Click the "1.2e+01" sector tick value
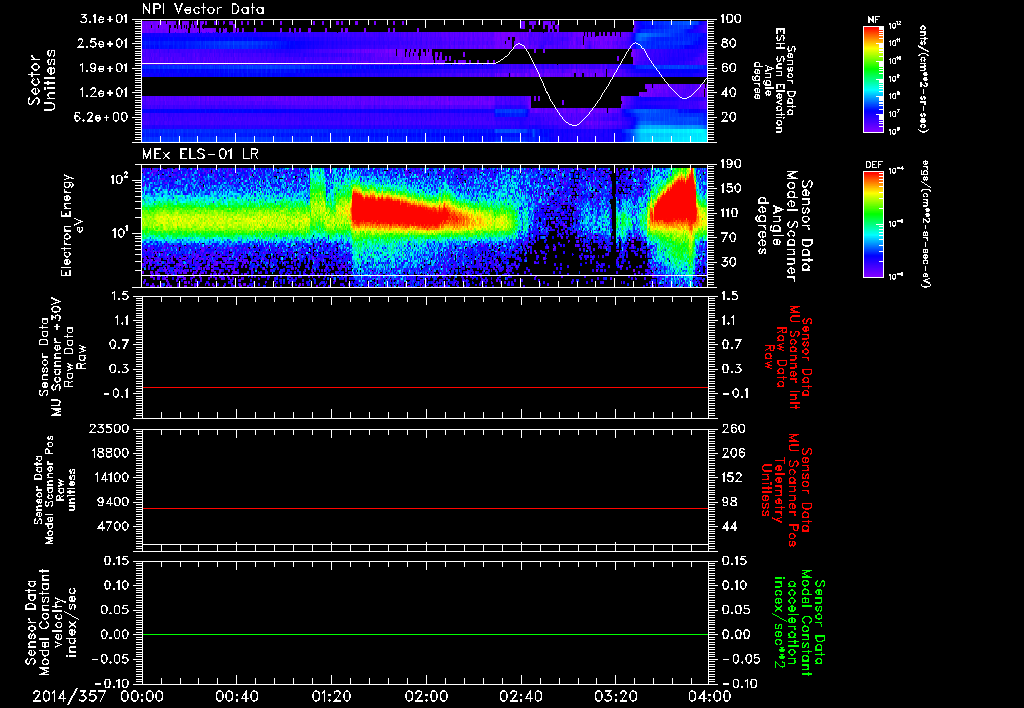The width and height of the screenshot is (1024, 708). point(104,93)
